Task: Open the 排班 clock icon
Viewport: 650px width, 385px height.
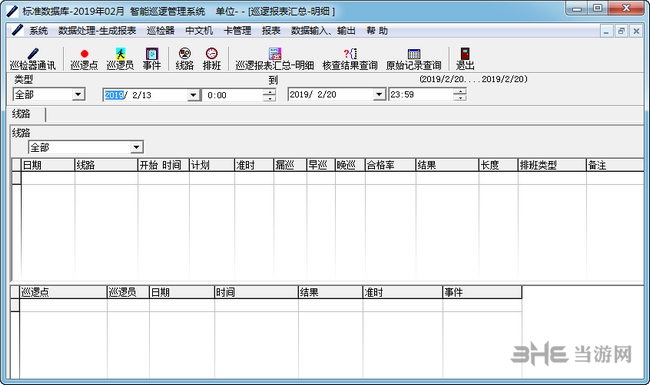Action: pos(211,59)
